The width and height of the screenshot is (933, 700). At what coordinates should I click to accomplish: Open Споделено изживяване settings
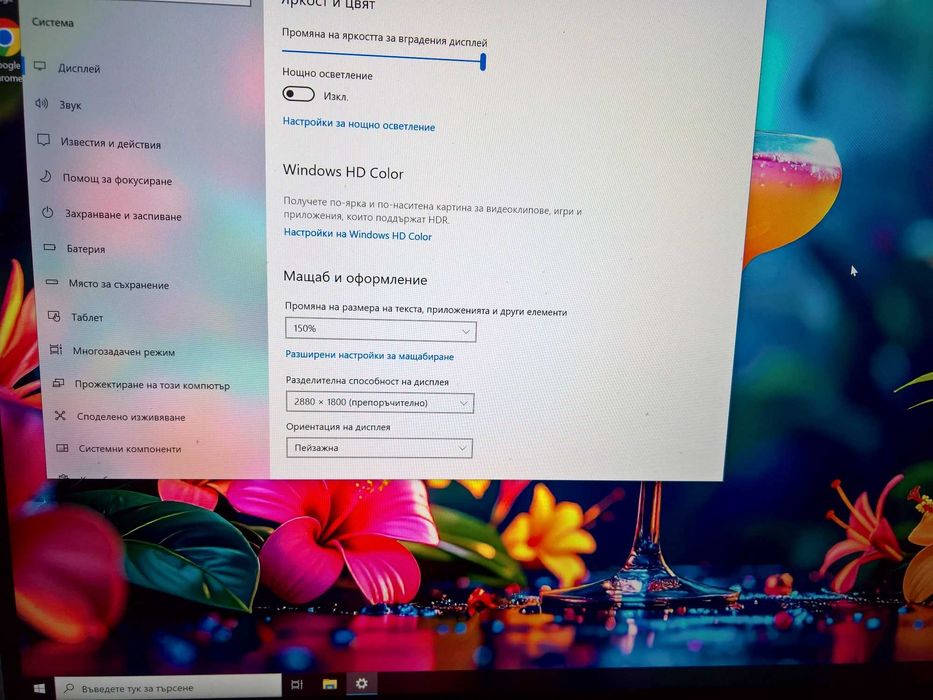131,417
